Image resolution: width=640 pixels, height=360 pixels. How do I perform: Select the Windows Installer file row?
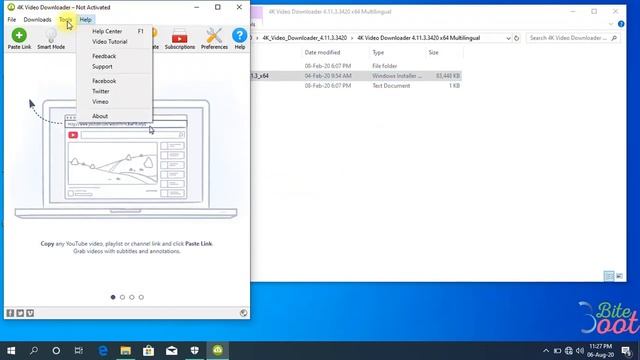(356, 76)
